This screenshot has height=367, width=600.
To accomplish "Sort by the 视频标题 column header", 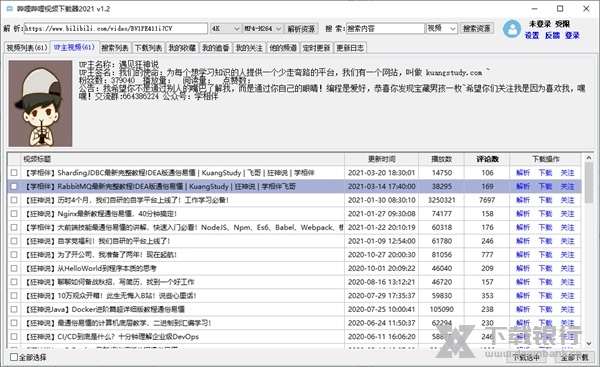I will [182, 159].
